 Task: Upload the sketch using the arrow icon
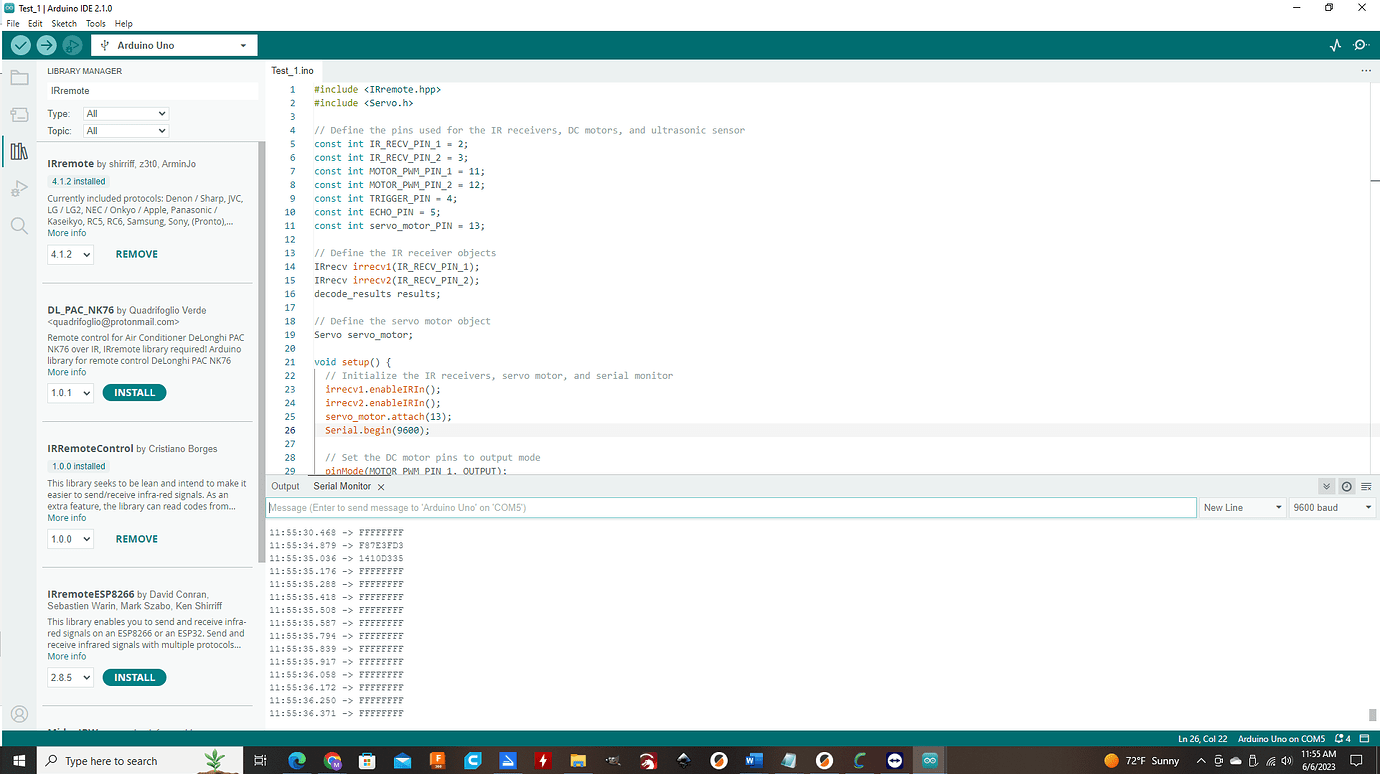pos(46,45)
